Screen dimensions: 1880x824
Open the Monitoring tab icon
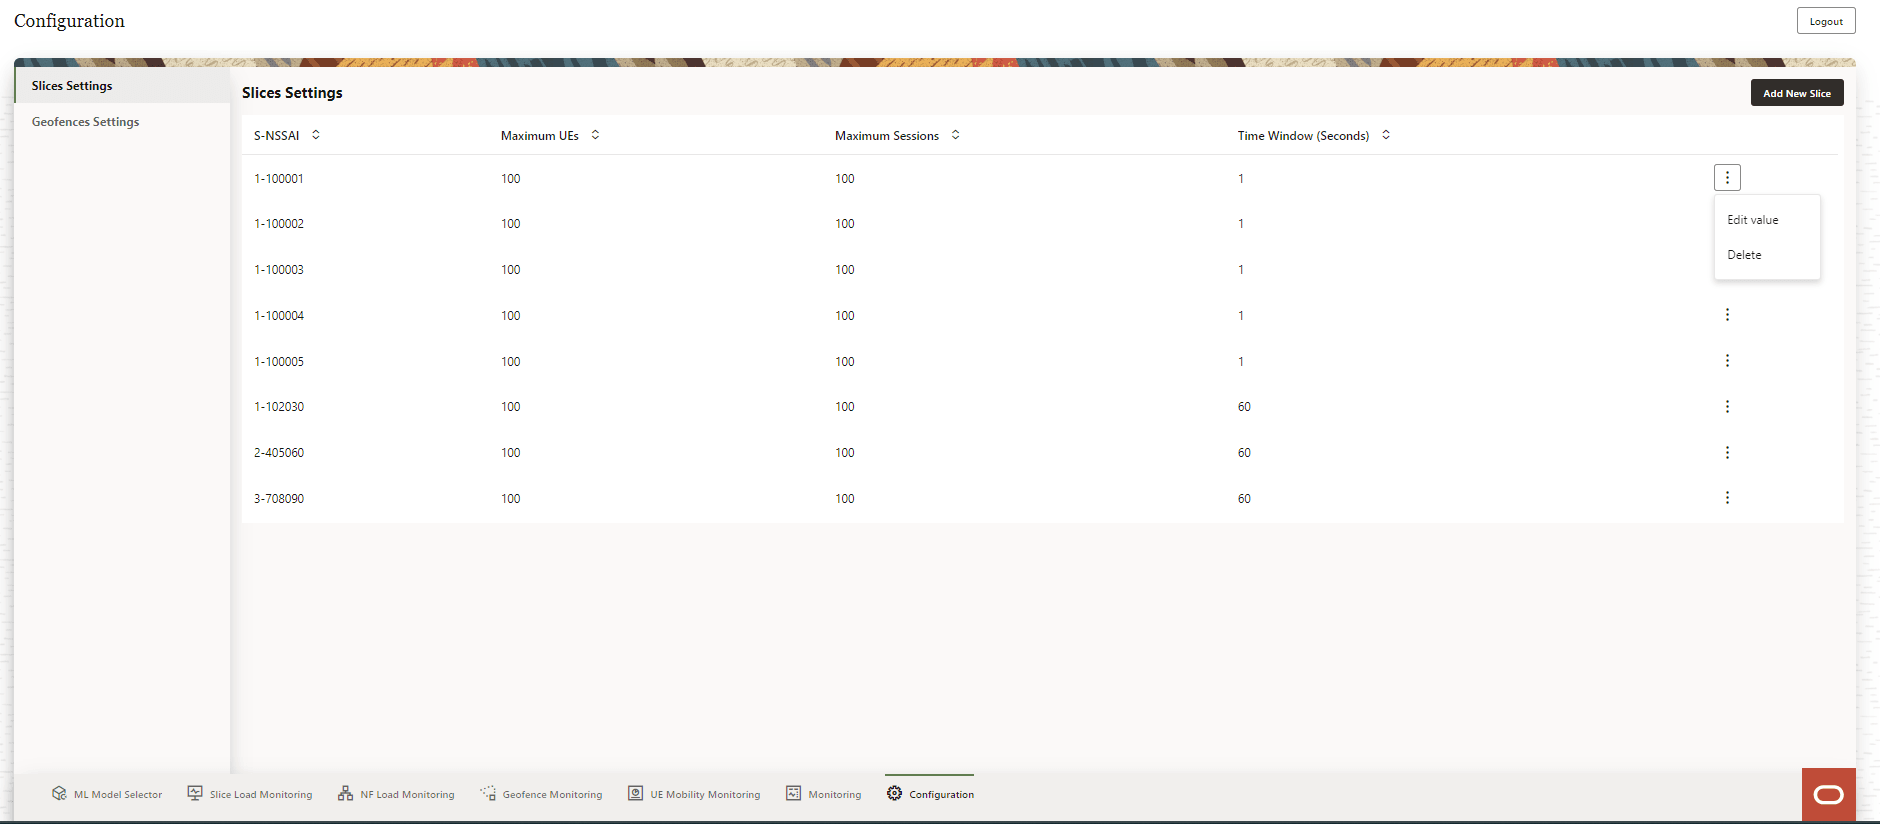click(x=793, y=793)
